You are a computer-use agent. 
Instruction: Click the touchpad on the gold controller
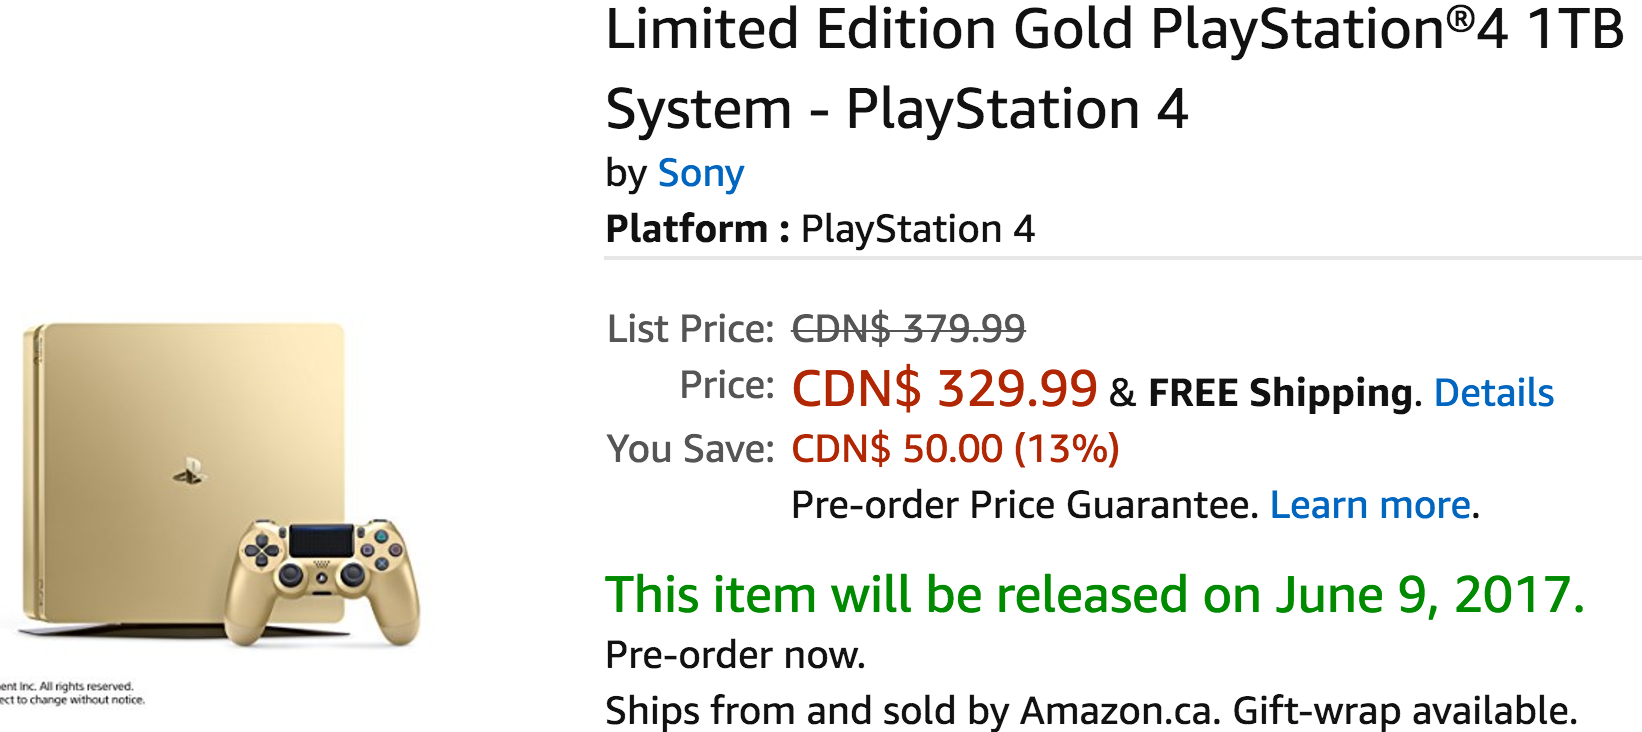321,542
